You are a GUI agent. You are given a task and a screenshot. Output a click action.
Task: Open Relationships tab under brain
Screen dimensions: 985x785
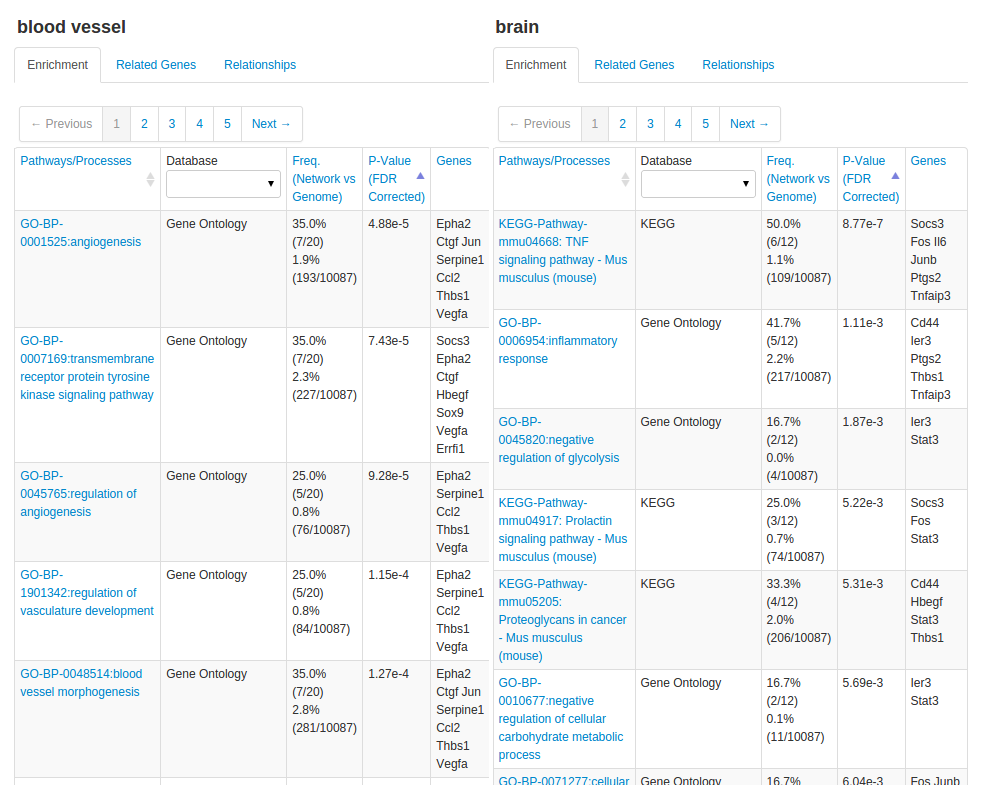738,65
